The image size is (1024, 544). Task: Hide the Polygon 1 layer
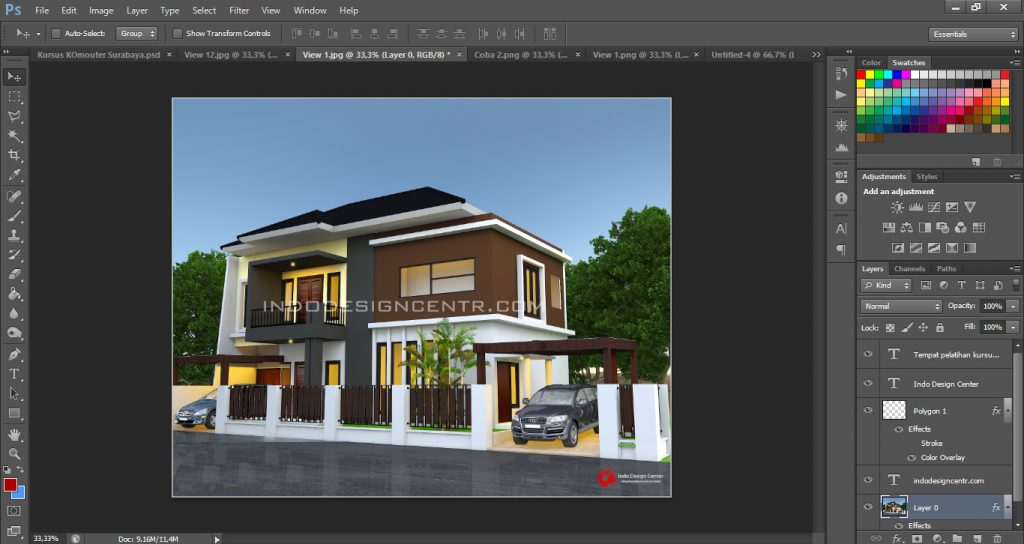[868, 410]
